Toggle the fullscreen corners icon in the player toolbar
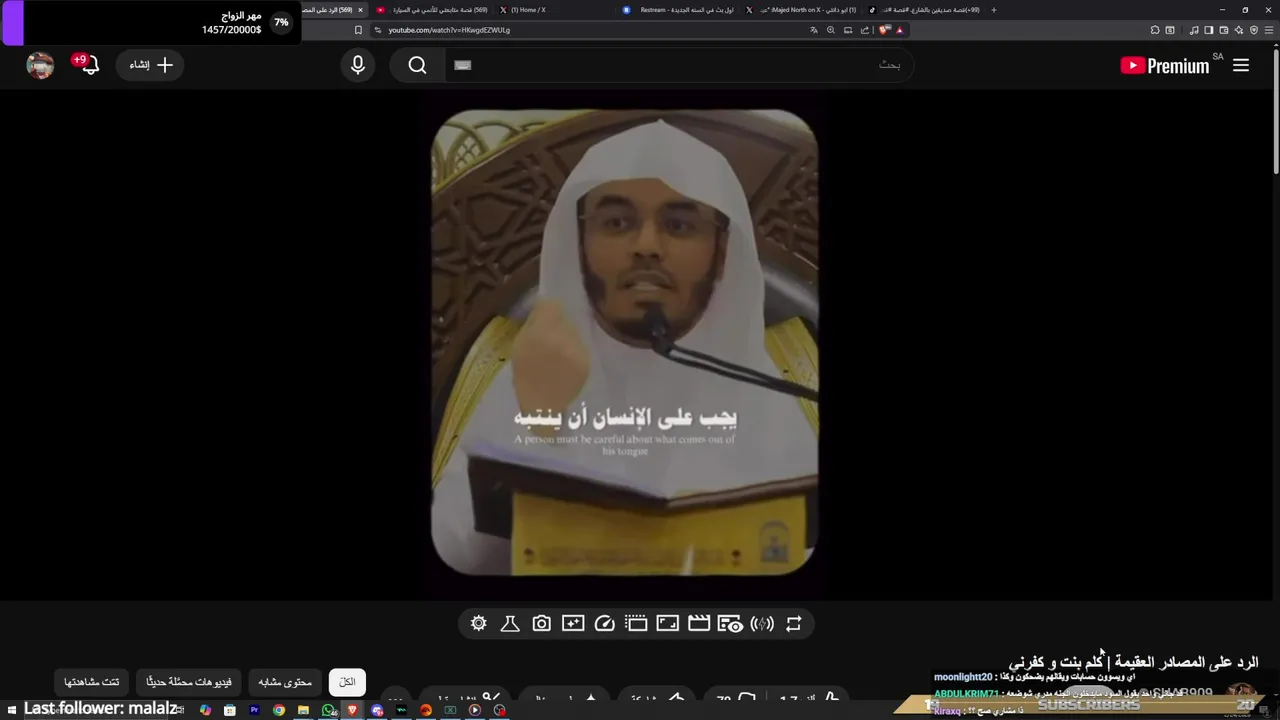The width and height of the screenshot is (1280, 720). click(667, 624)
